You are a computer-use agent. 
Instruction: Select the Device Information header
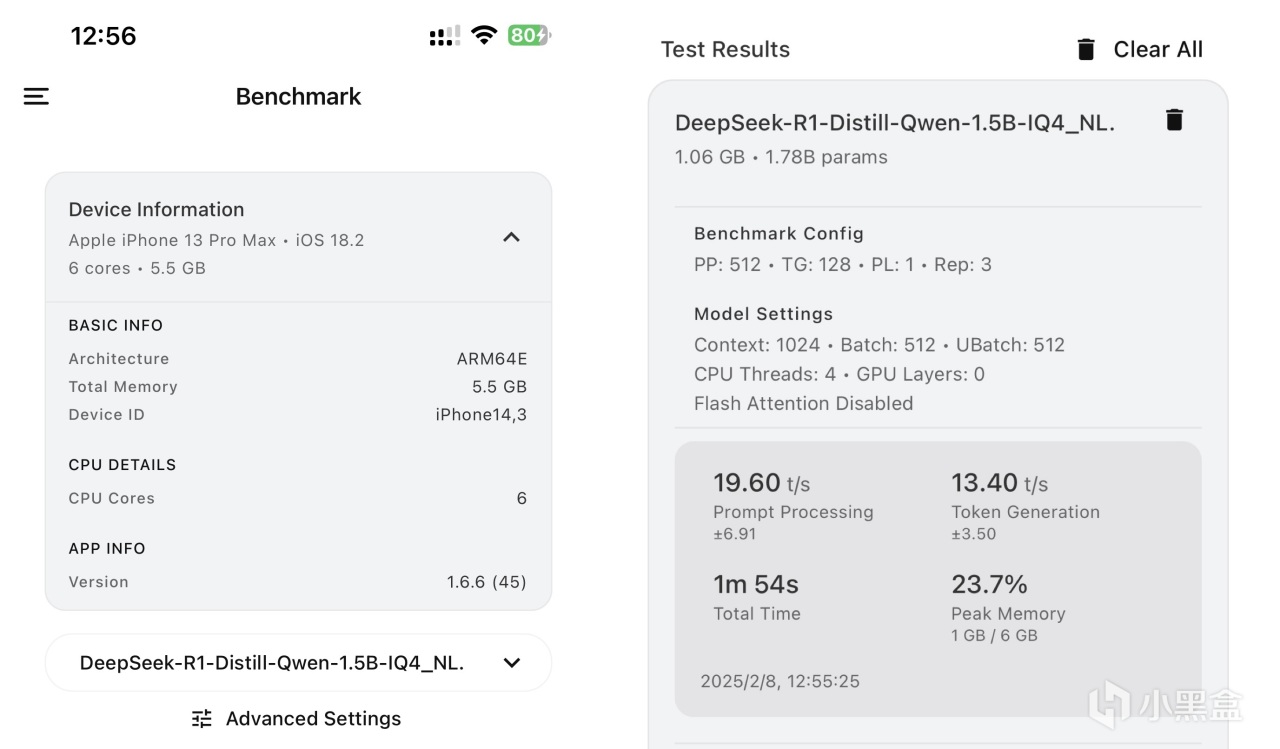[x=156, y=209]
